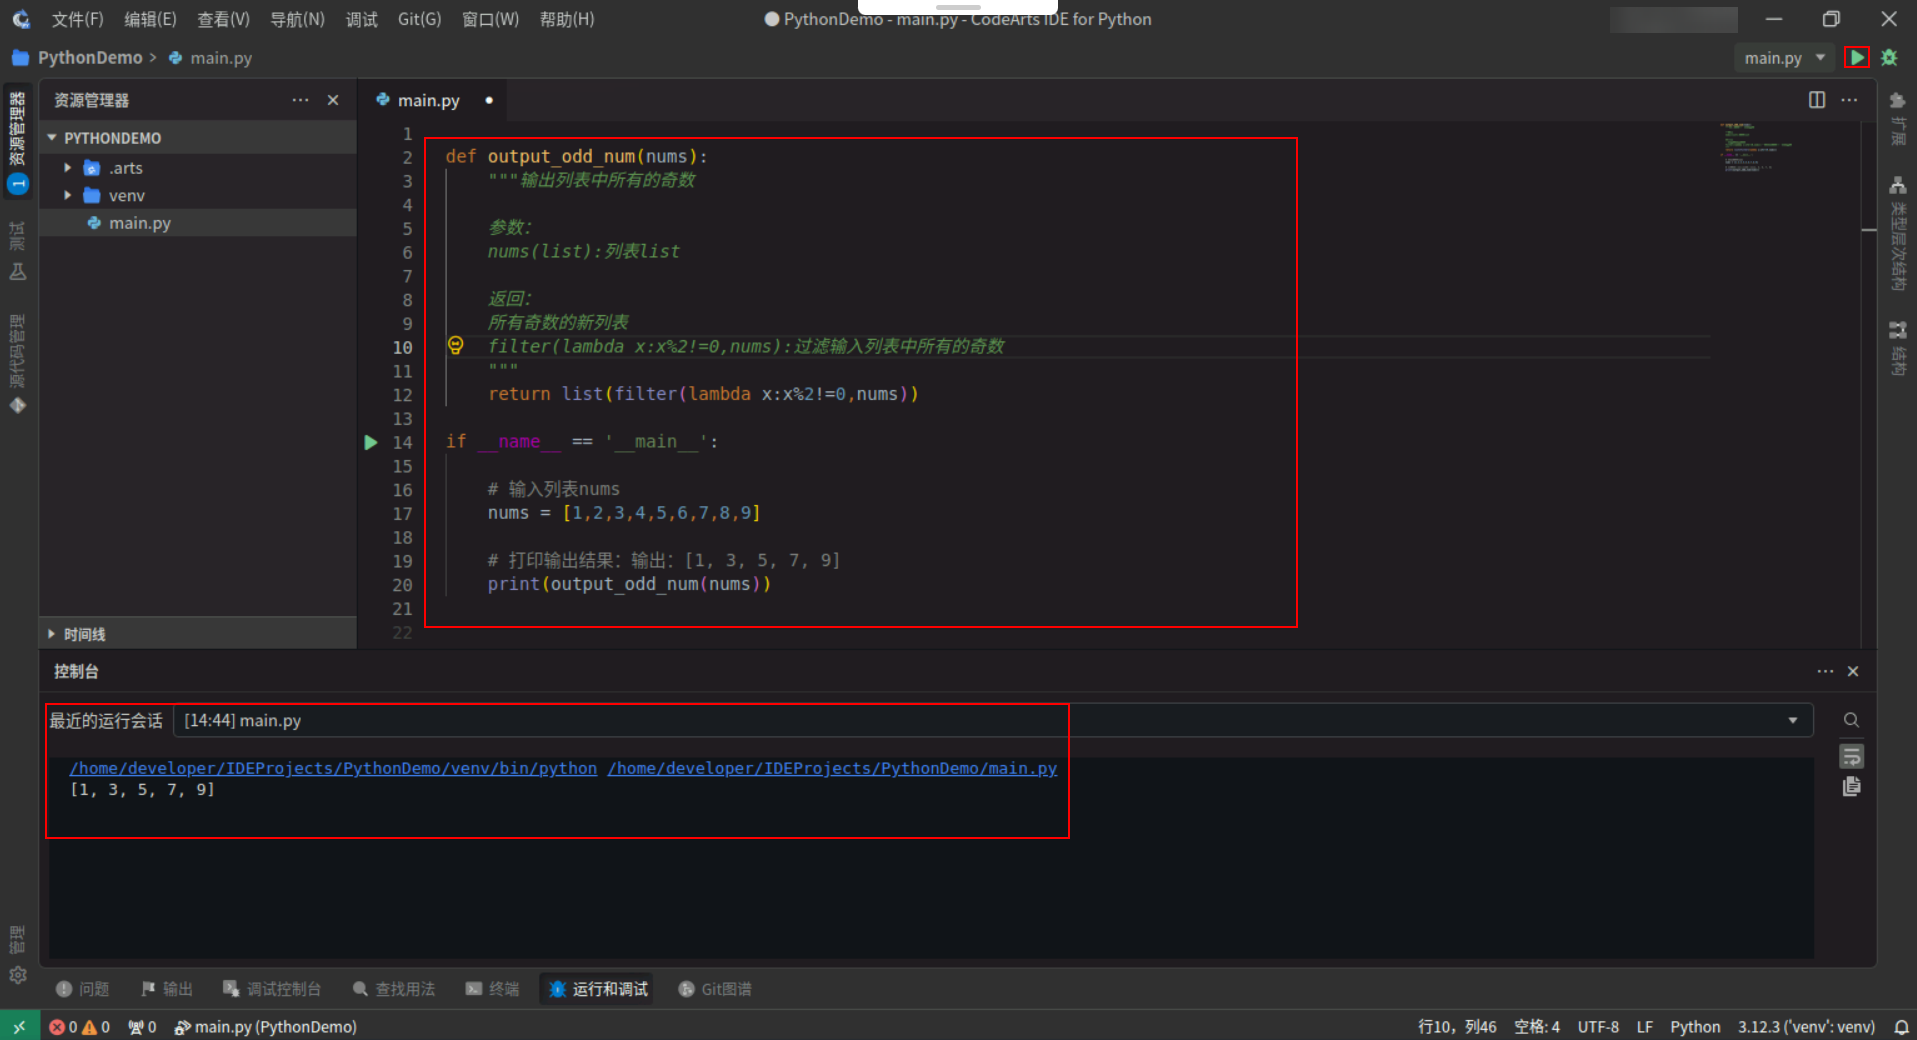Open console panel more options ellipsis

point(1825,672)
